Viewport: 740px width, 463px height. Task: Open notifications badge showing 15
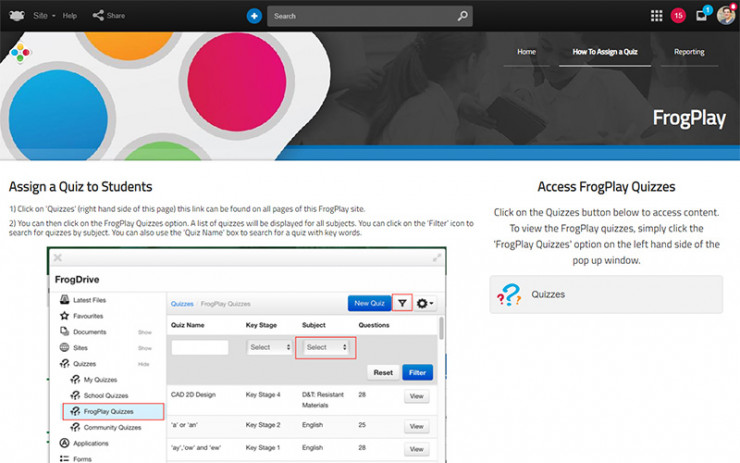[x=678, y=16]
